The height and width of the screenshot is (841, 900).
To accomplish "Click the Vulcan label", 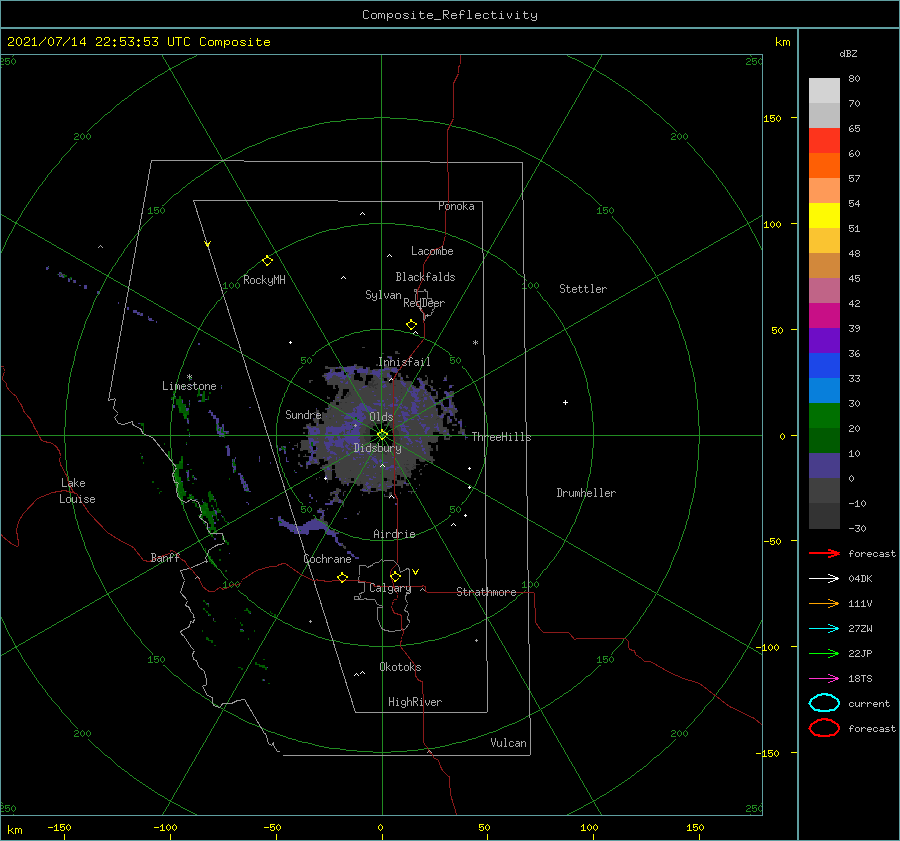I will (x=508, y=743).
